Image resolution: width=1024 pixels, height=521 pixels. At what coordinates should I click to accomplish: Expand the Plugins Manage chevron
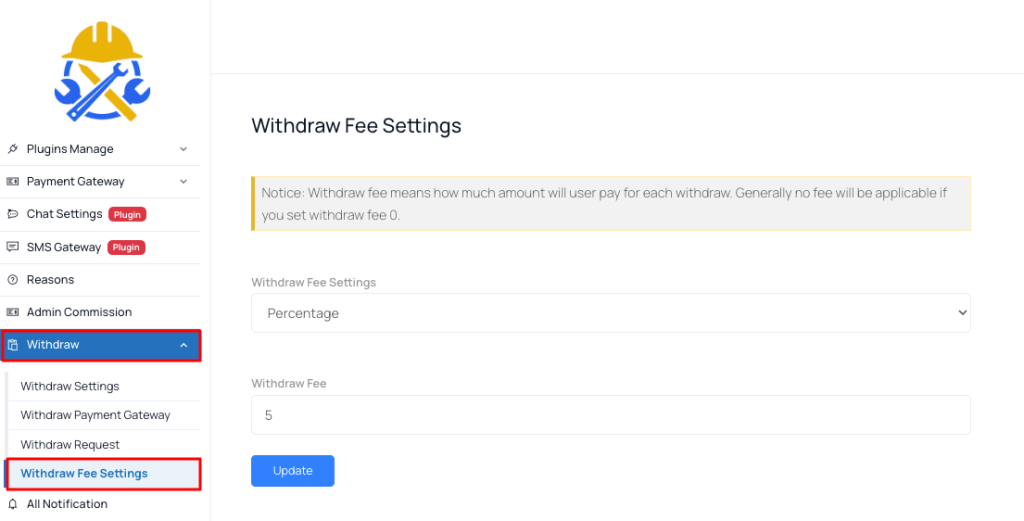[x=184, y=149]
